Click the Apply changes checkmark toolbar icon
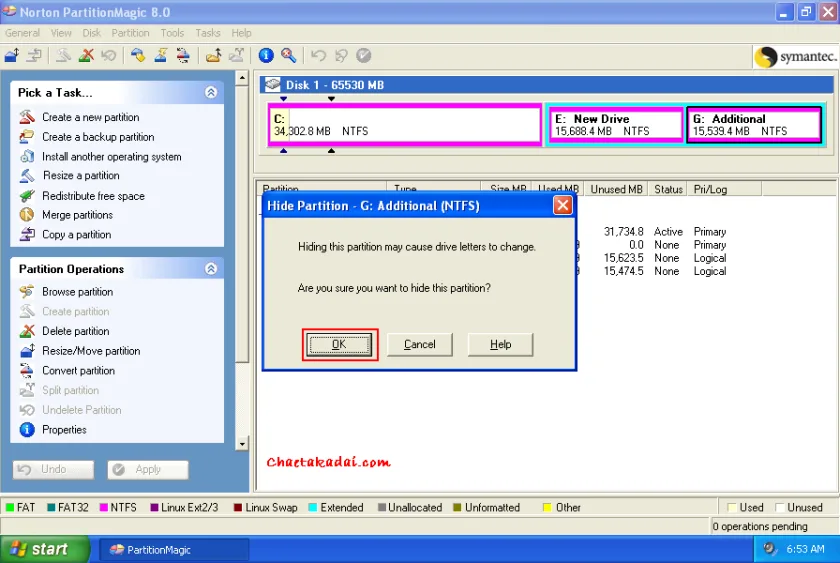840x563 pixels. click(363, 55)
